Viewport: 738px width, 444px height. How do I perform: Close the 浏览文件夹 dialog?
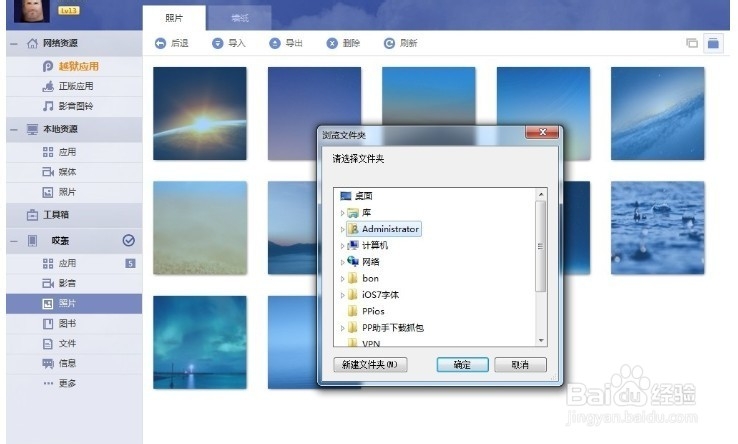542,132
